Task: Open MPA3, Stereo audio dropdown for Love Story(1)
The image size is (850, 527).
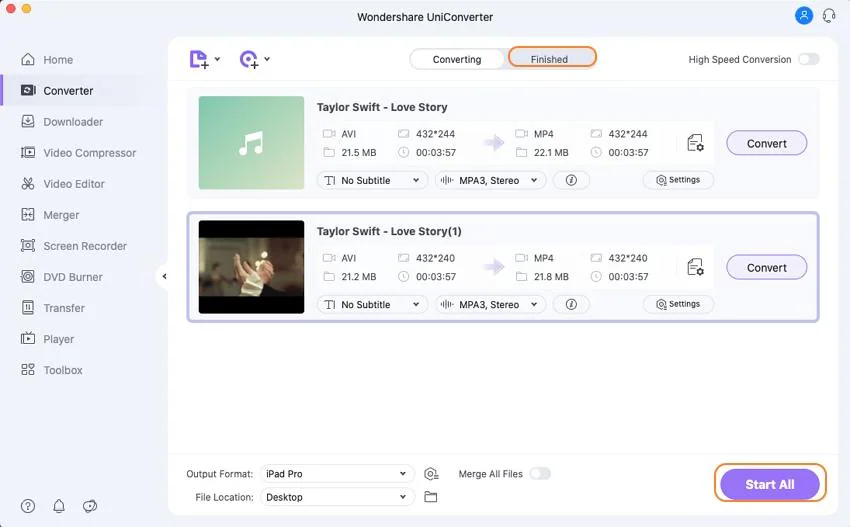Action: pos(491,304)
